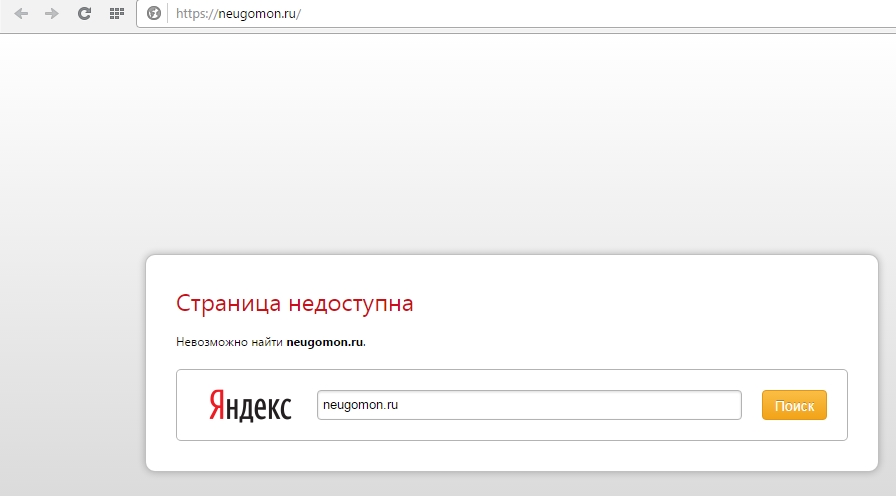Click bold neugomon.ru in the error message
Viewport: 896px width, 496px height.
pos(325,342)
